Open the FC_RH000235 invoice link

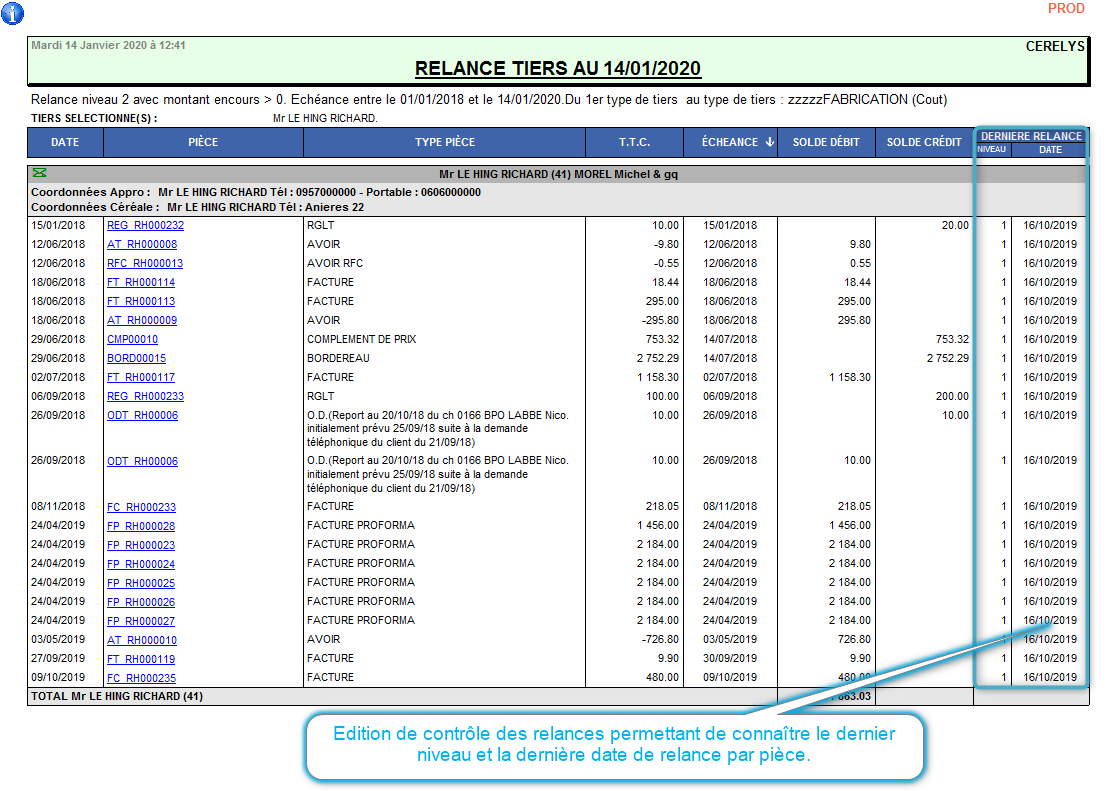click(141, 679)
